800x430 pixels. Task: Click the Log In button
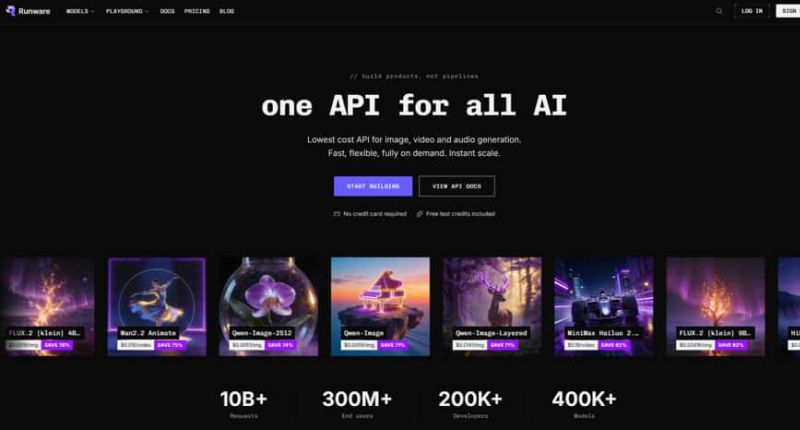tap(752, 11)
